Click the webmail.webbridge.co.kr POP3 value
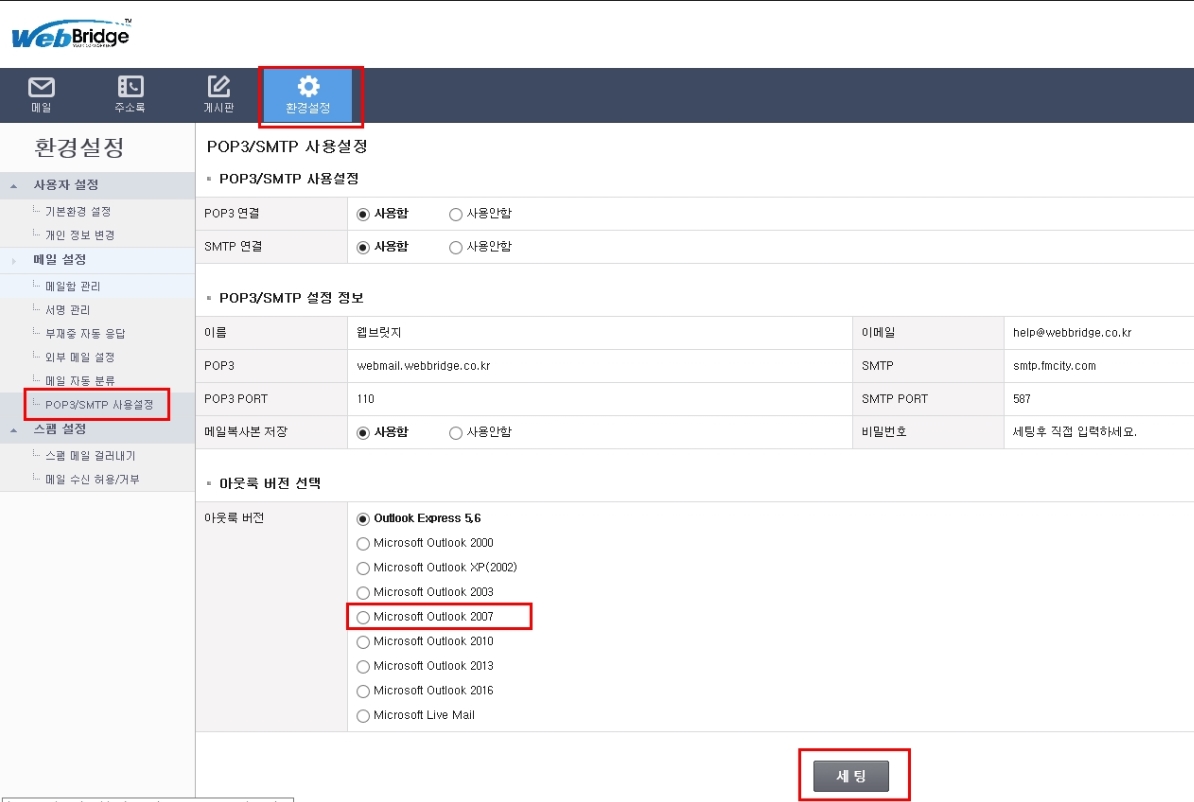 [x=423, y=366]
